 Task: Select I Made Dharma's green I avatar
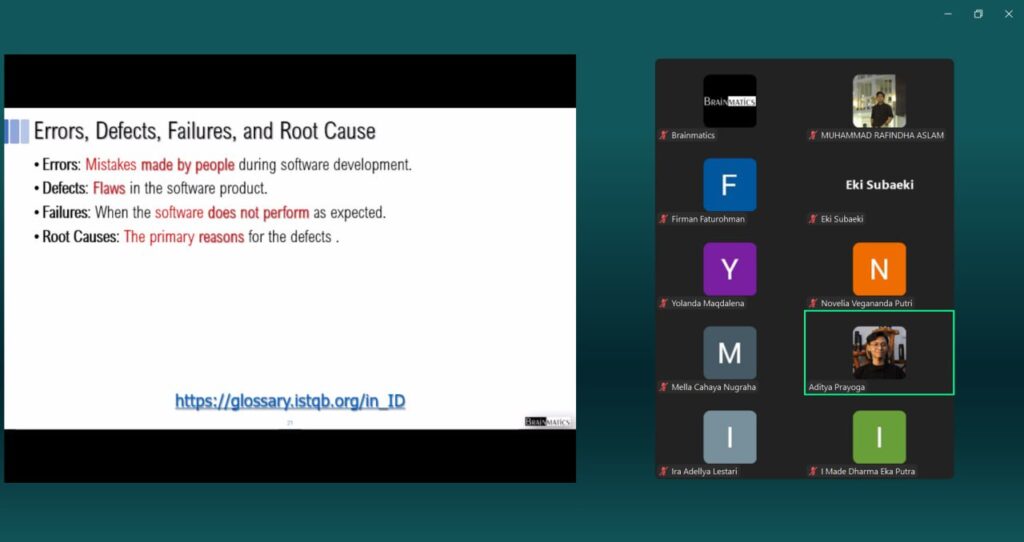point(879,437)
